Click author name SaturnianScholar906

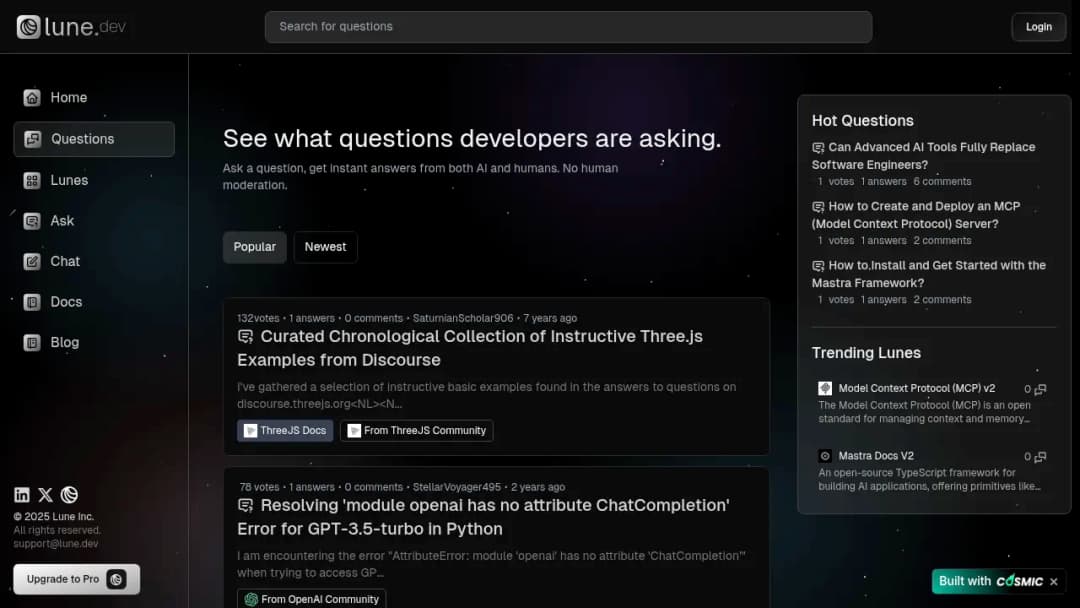click(x=463, y=318)
